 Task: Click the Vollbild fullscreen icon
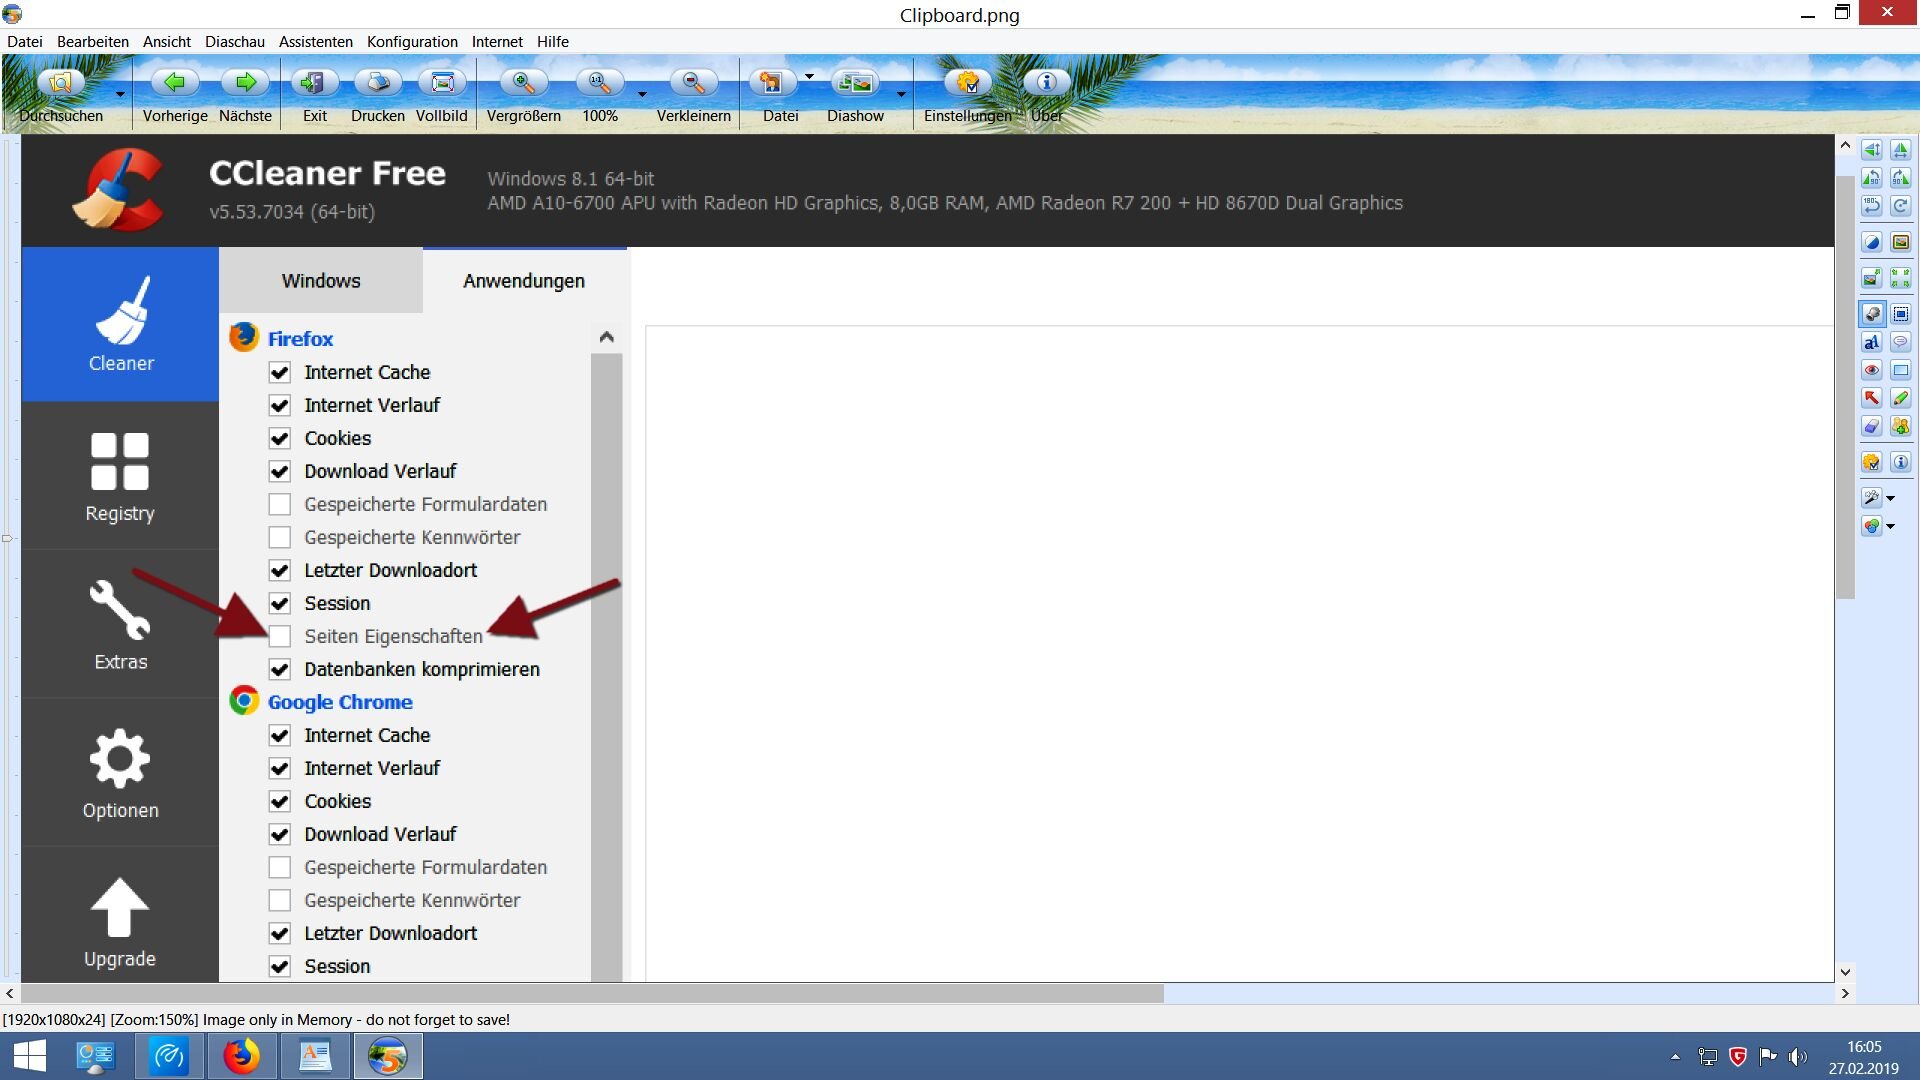(442, 83)
